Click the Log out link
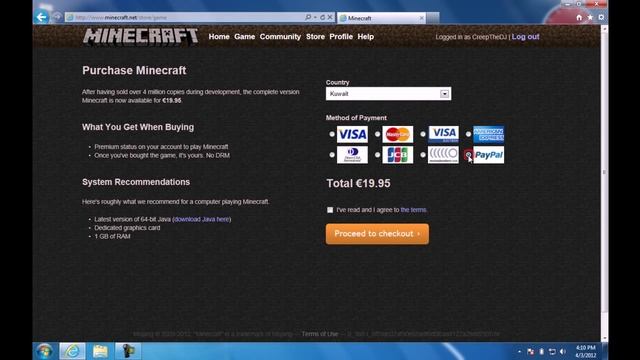 525,37
